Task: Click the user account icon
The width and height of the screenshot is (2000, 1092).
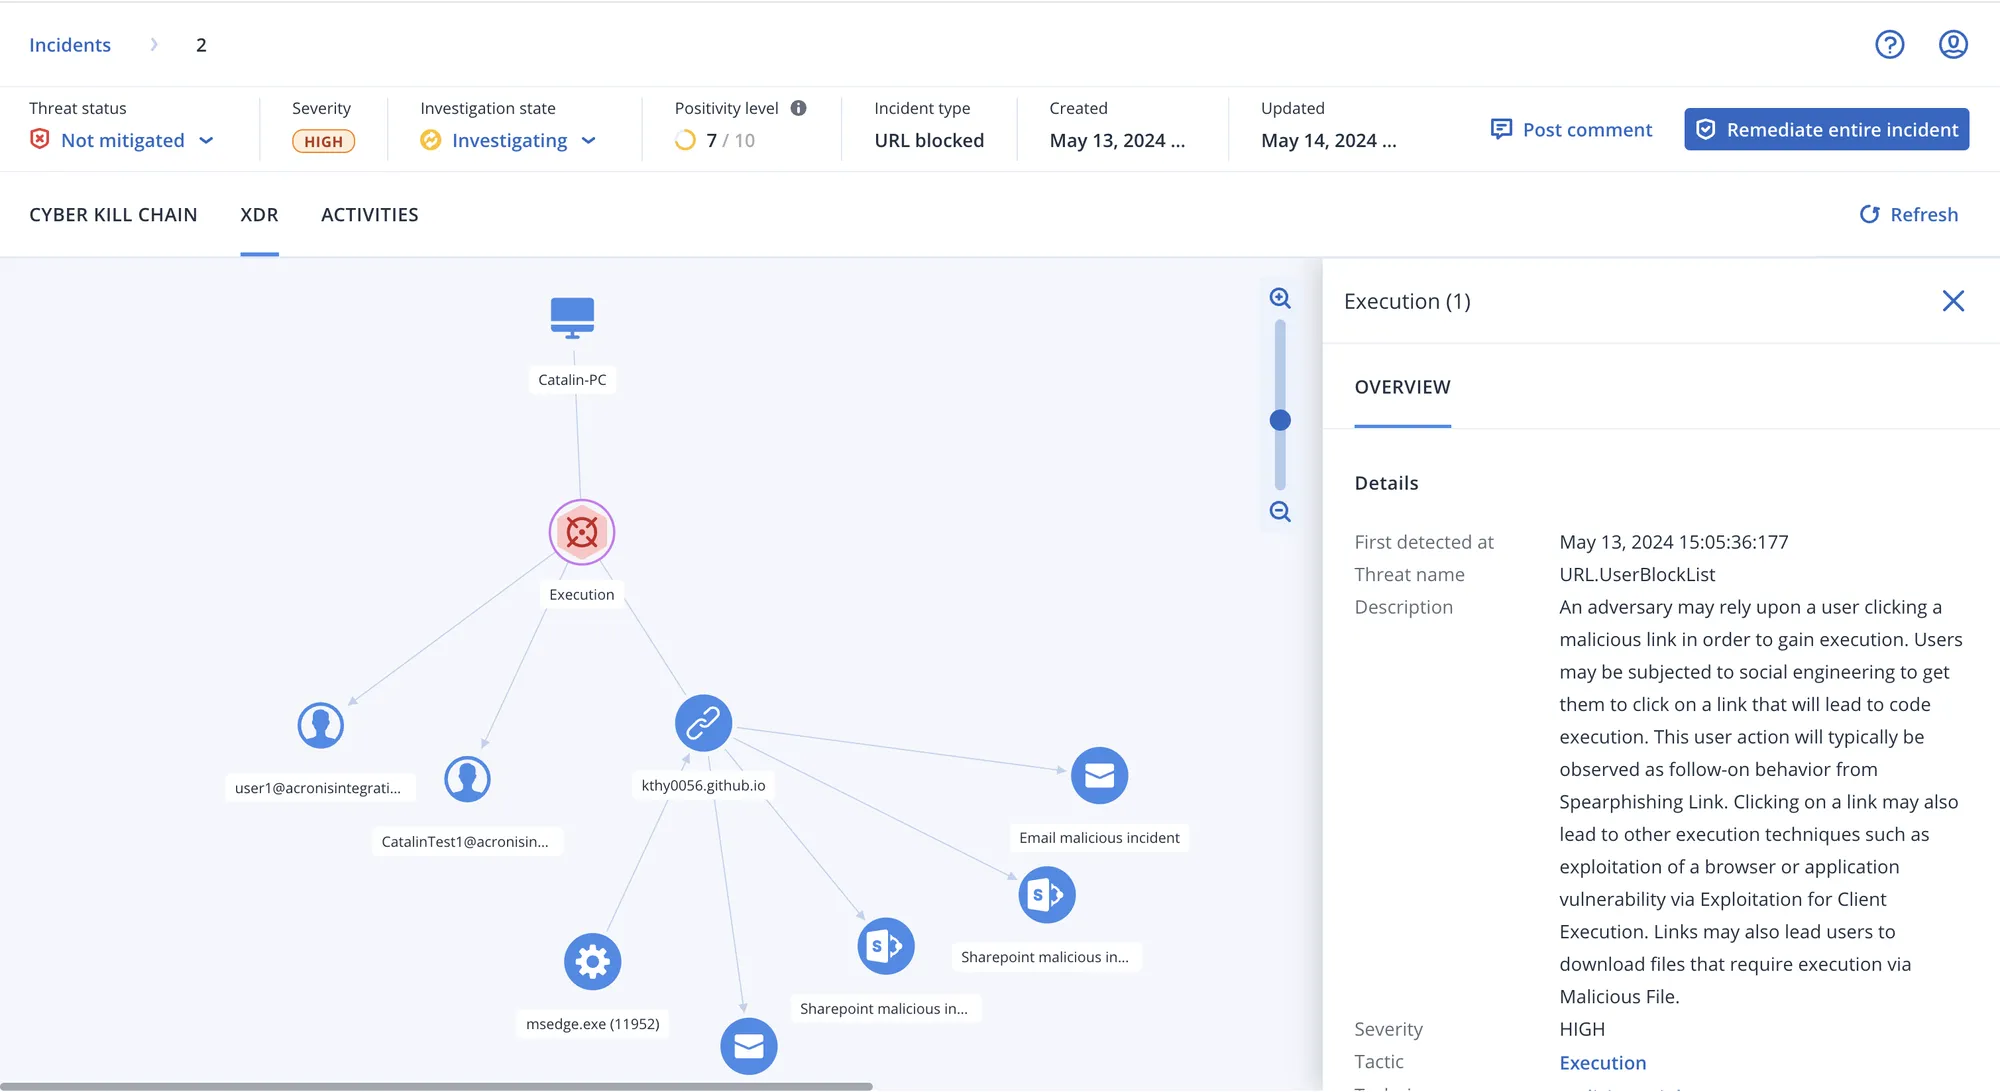Action: click(x=1953, y=44)
